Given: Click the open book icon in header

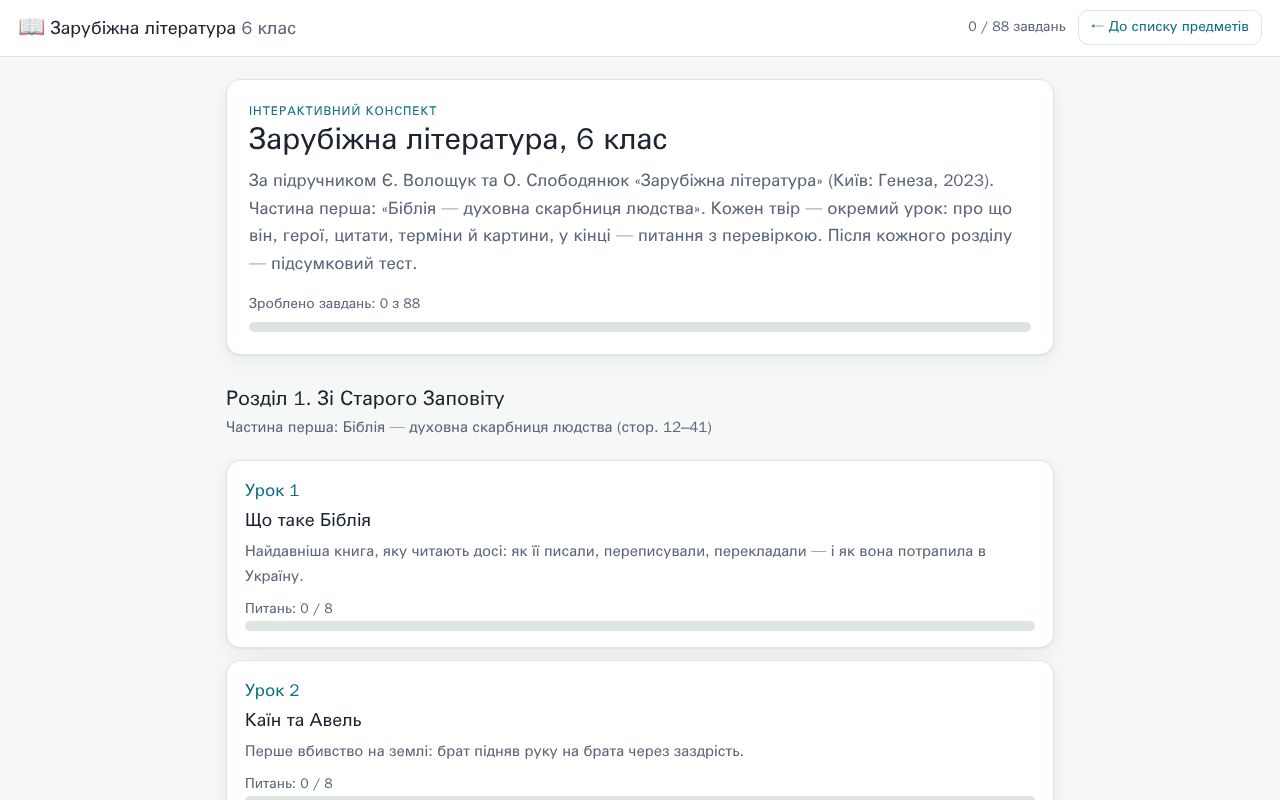Looking at the screenshot, I should pyautogui.click(x=31, y=27).
